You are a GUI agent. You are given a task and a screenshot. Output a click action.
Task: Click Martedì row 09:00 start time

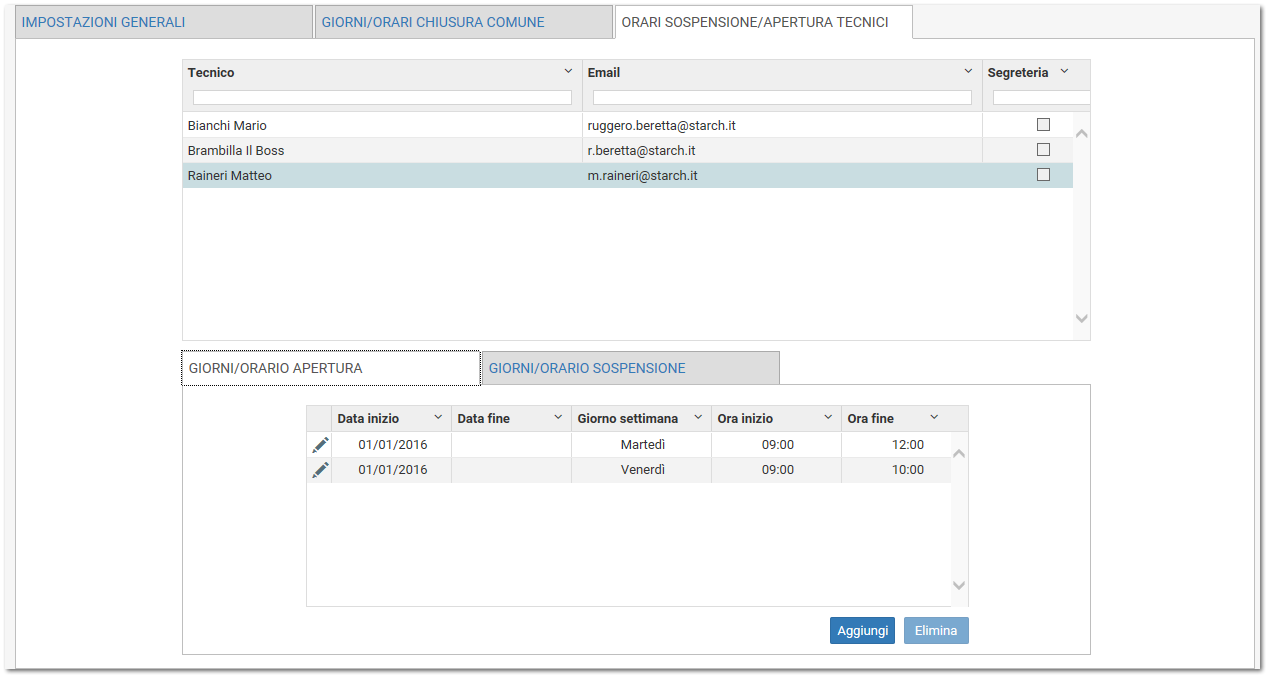pyautogui.click(x=777, y=445)
